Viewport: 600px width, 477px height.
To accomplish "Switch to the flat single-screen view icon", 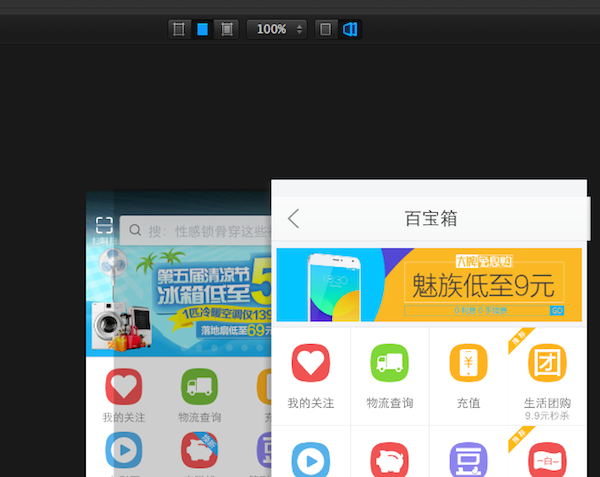I will [326, 29].
